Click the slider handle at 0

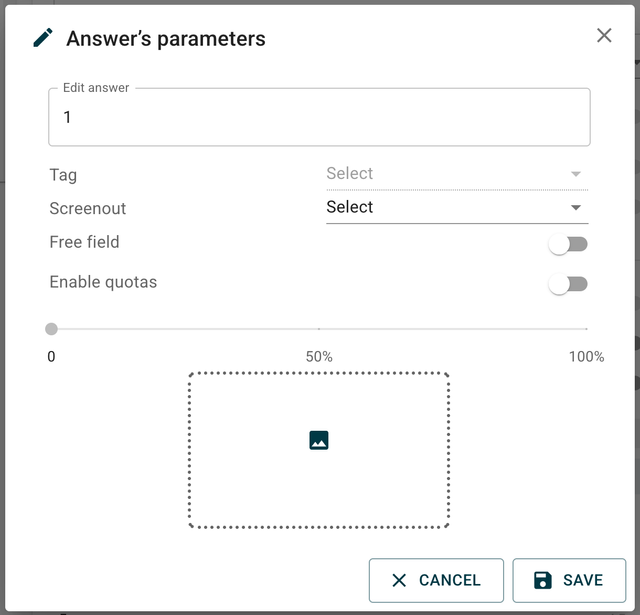(52, 329)
